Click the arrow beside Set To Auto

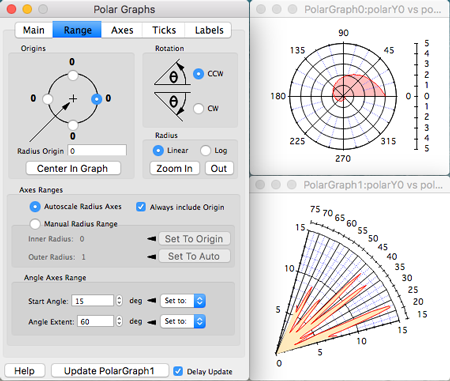[x=152, y=257]
